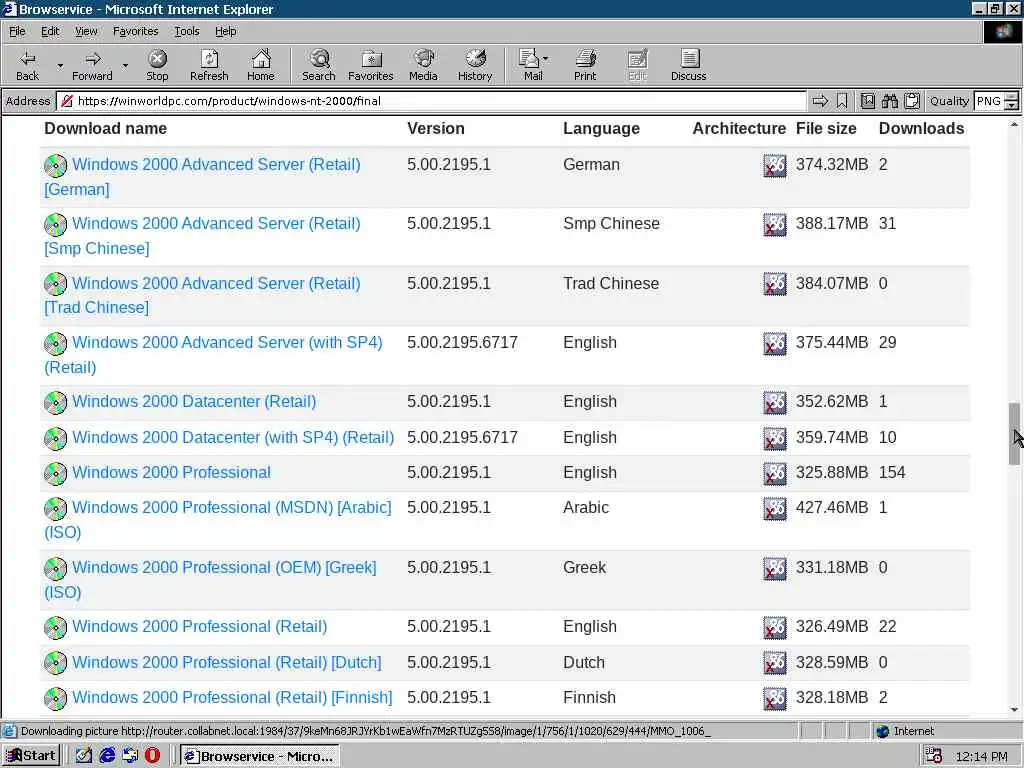Launch Internet Explorer from quick launch

pyautogui.click(x=107, y=756)
